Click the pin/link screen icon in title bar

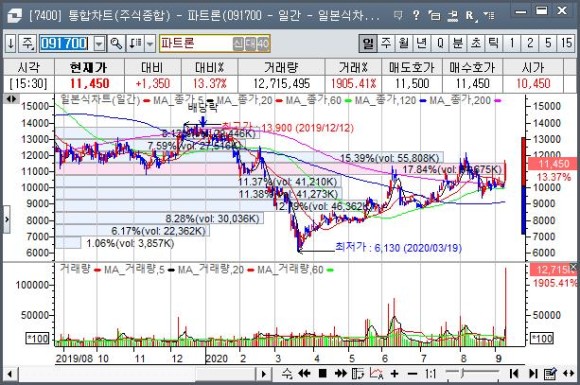click(x=452, y=15)
